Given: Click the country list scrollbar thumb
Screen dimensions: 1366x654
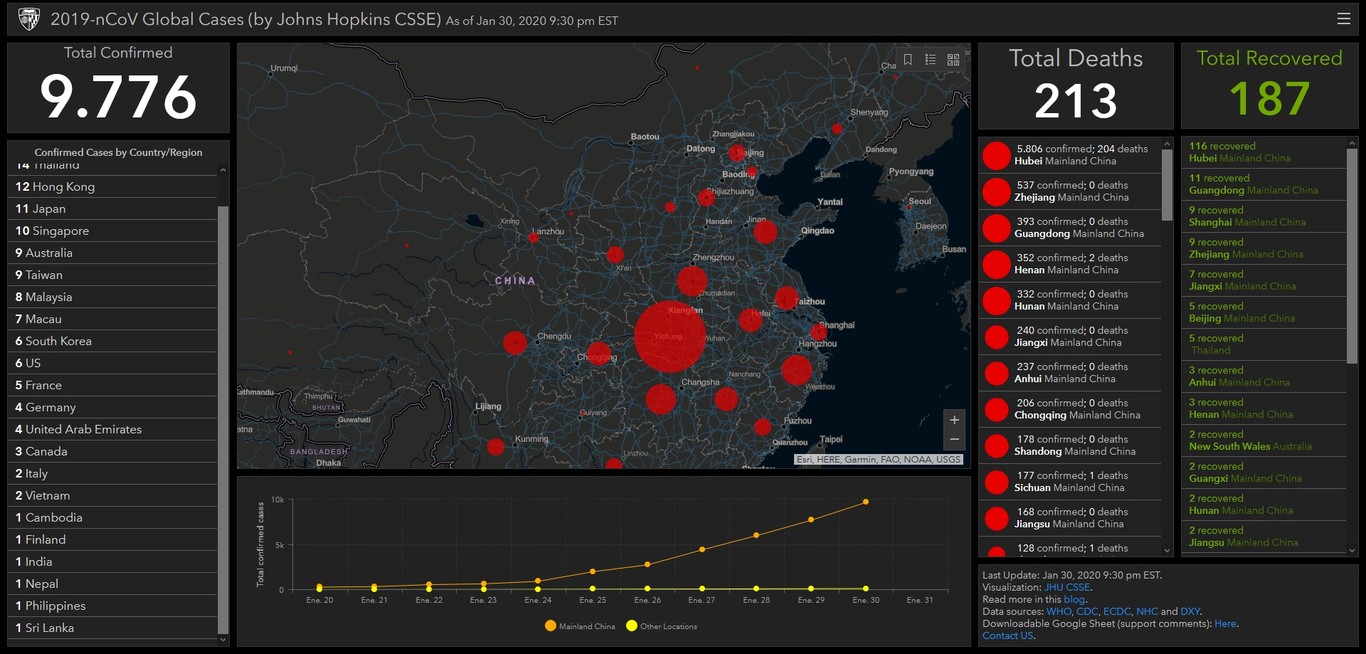Looking at the screenshot, I should pos(223,420).
